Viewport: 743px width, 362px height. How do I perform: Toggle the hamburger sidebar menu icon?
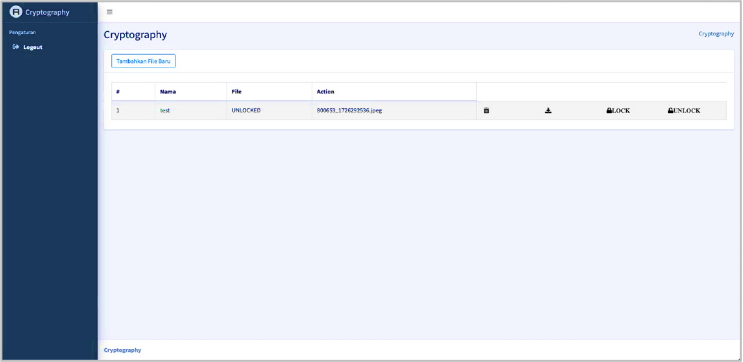pos(109,12)
